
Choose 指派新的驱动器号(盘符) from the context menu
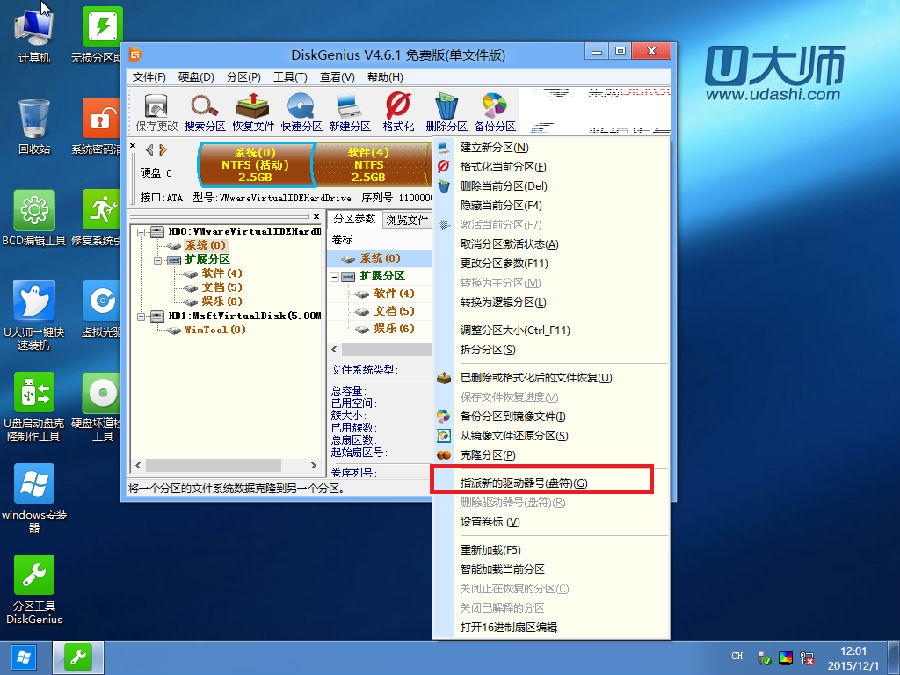[523, 483]
